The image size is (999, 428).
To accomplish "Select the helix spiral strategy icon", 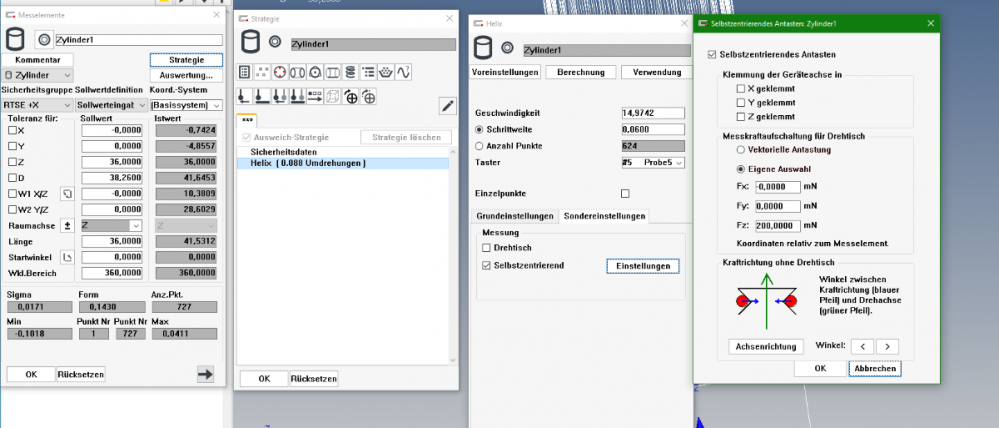I will [350, 72].
